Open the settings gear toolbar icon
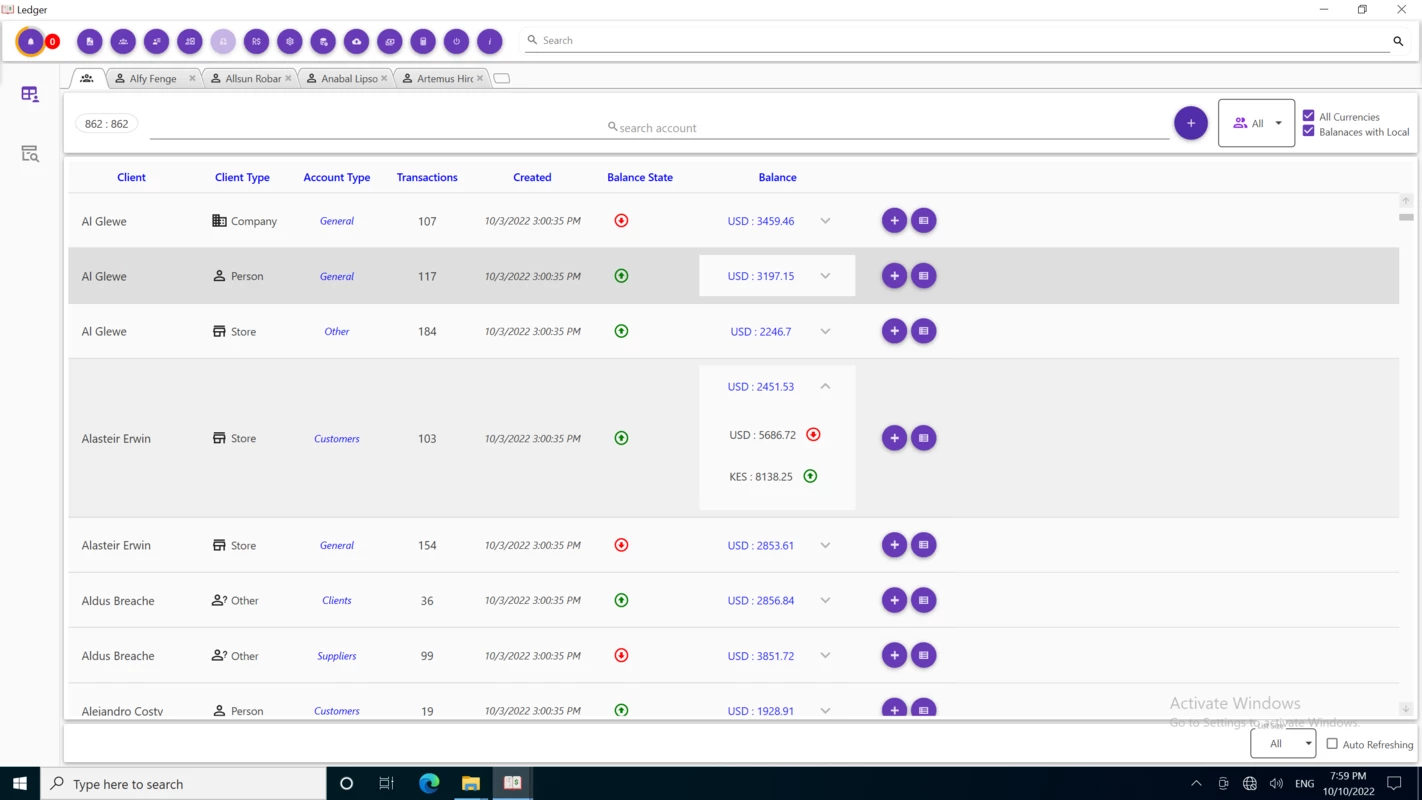The height and width of the screenshot is (800, 1422). [x=289, y=41]
